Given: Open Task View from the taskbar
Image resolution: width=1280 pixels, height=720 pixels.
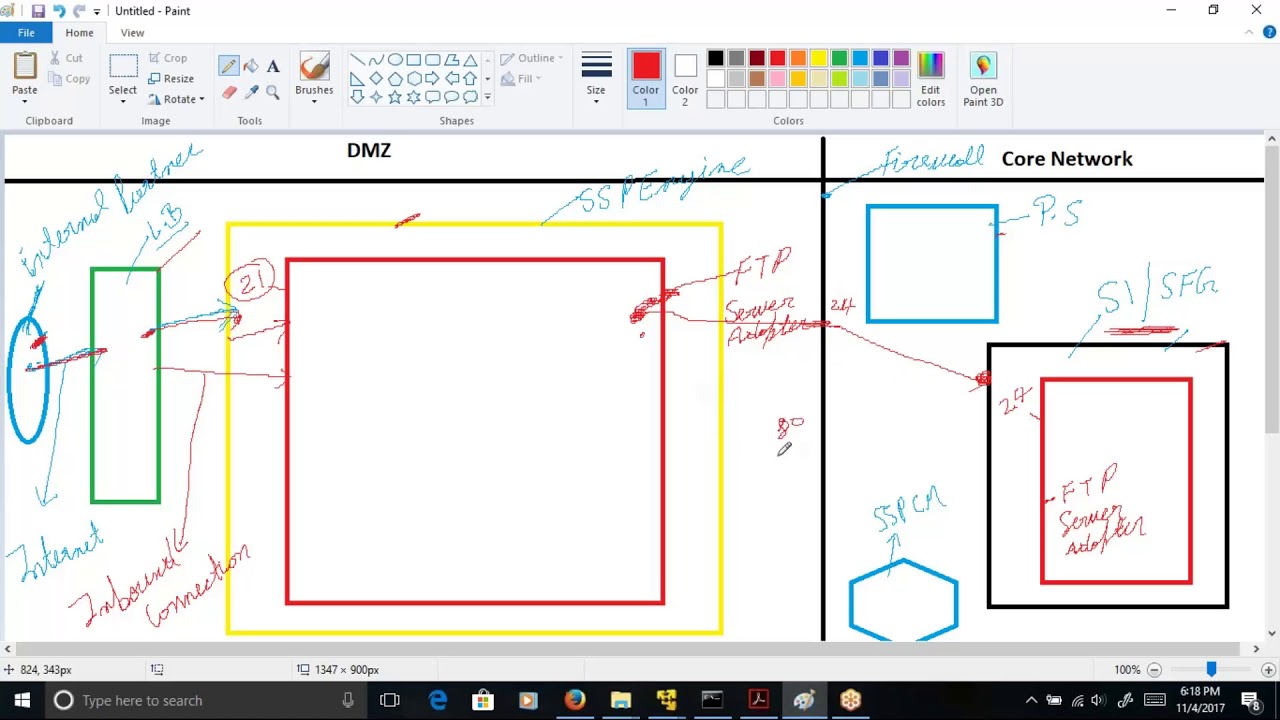Looking at the screenshot, I should tap(390, 700).
